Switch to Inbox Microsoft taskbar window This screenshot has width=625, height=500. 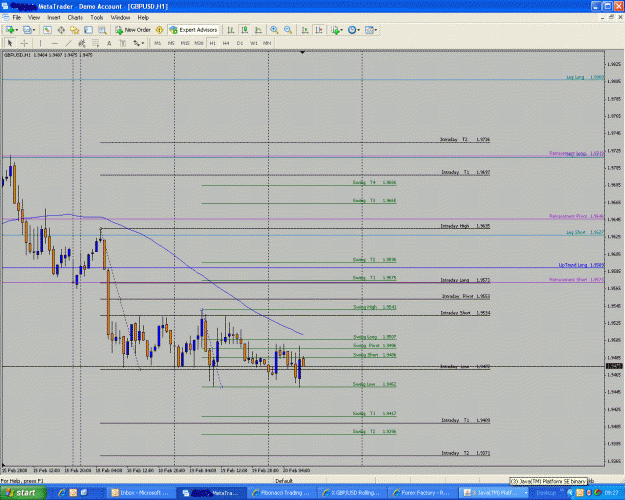(140, 493)
